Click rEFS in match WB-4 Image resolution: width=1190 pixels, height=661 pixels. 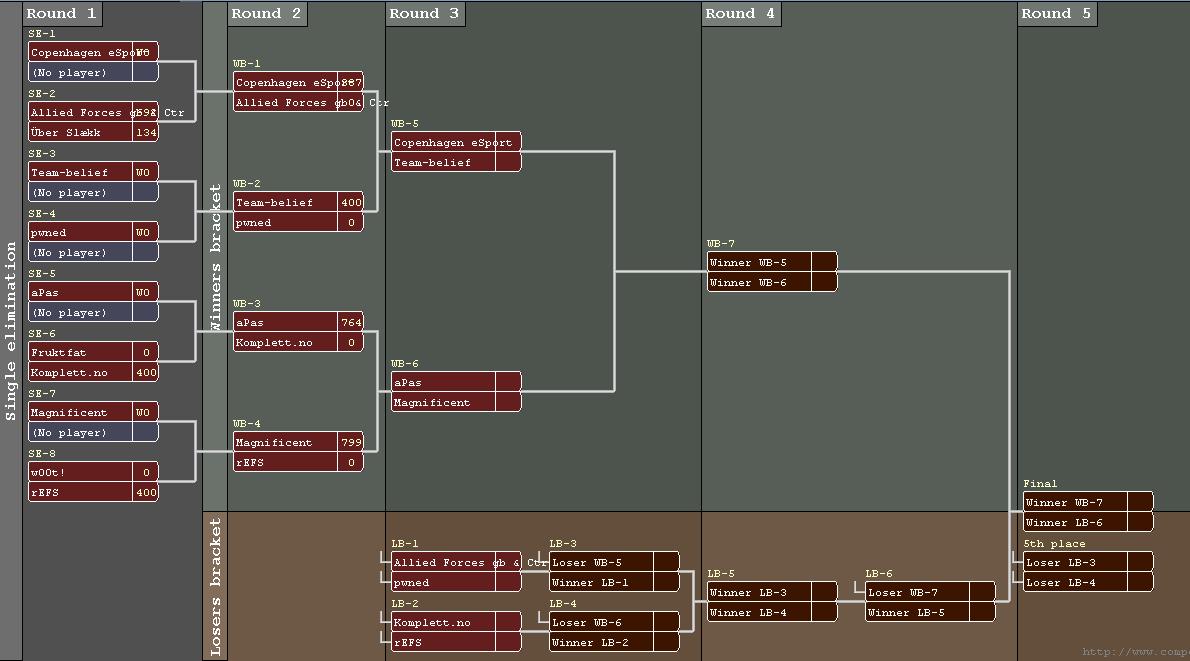pos(298,461)
